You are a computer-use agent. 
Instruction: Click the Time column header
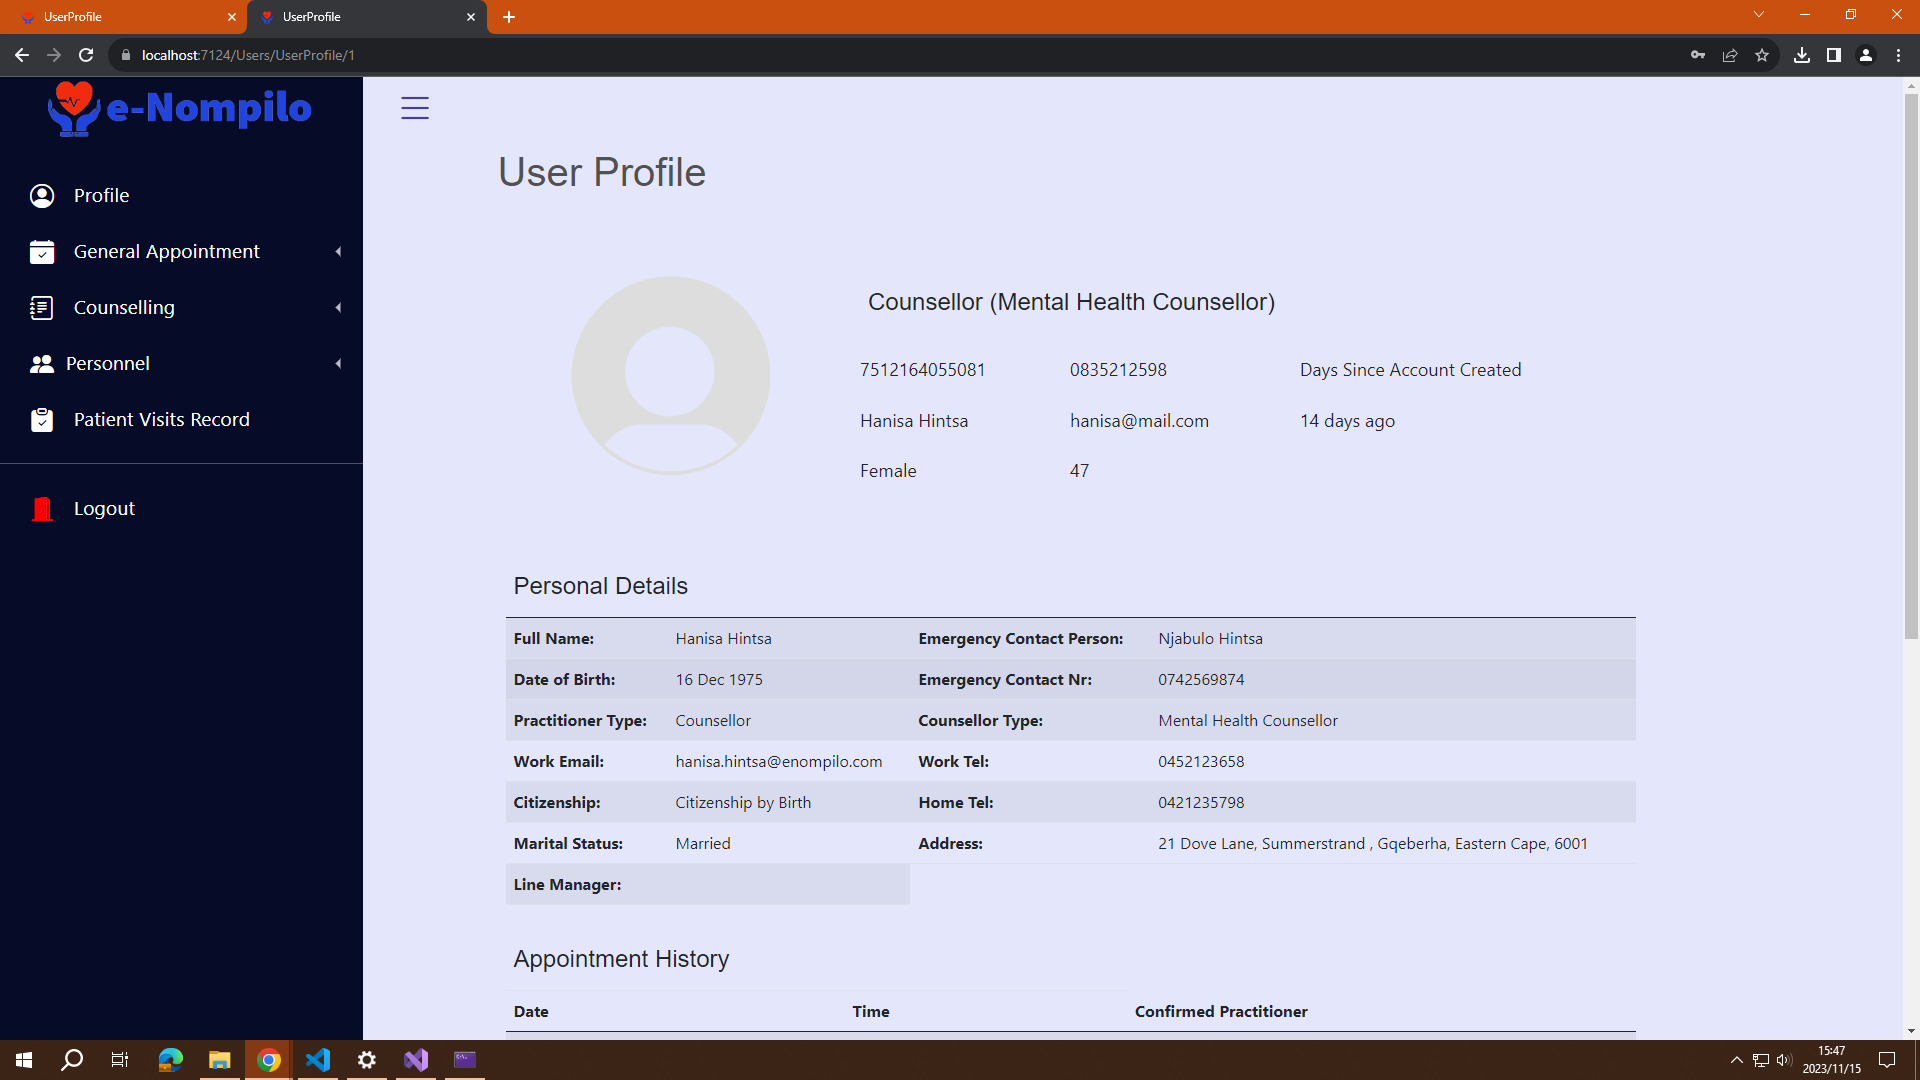(871, 1012)
